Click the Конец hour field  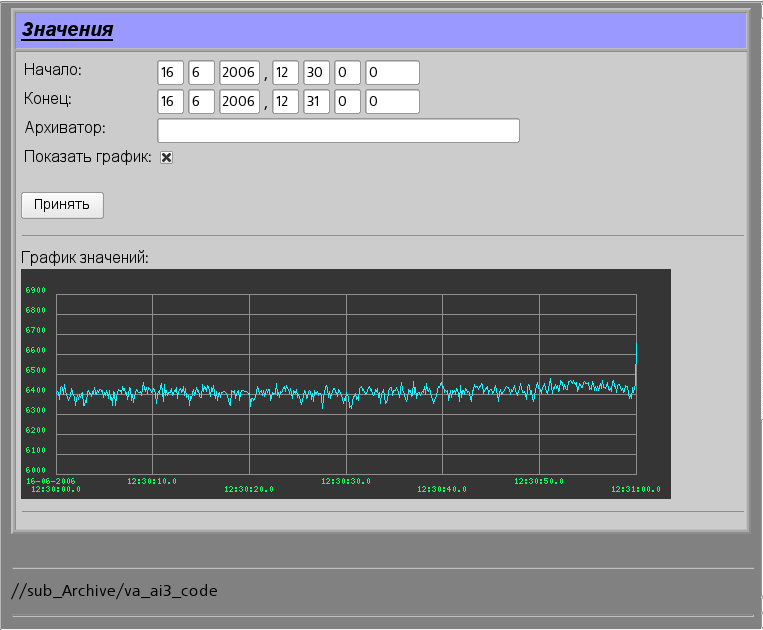pos(285,102)
